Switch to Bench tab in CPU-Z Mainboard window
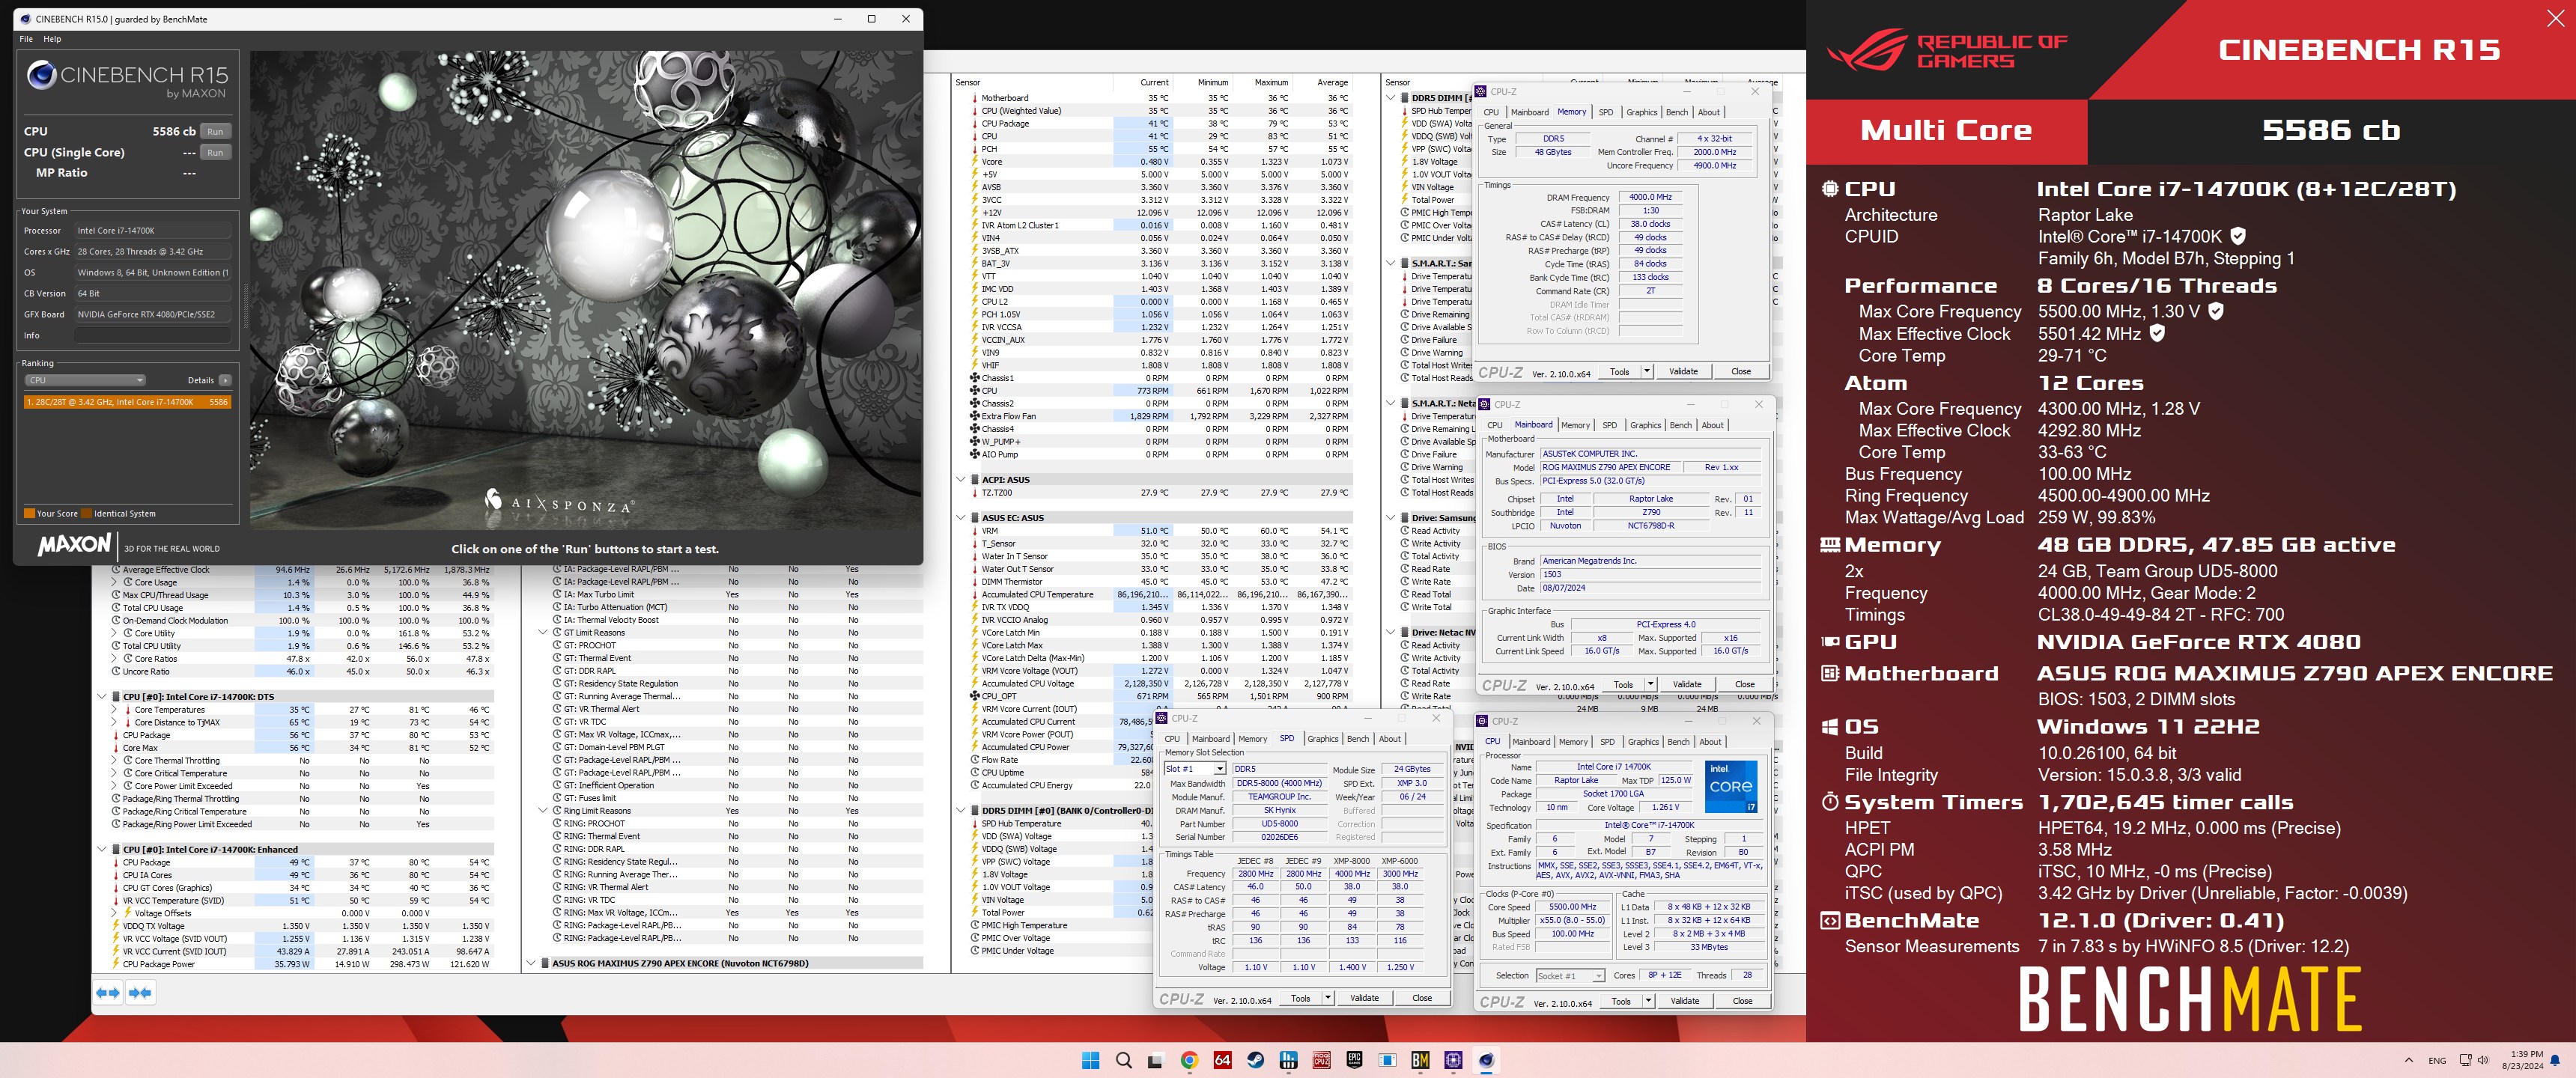Image resolution: width=2576 pixels, height=1078 pixels. 1681,425
